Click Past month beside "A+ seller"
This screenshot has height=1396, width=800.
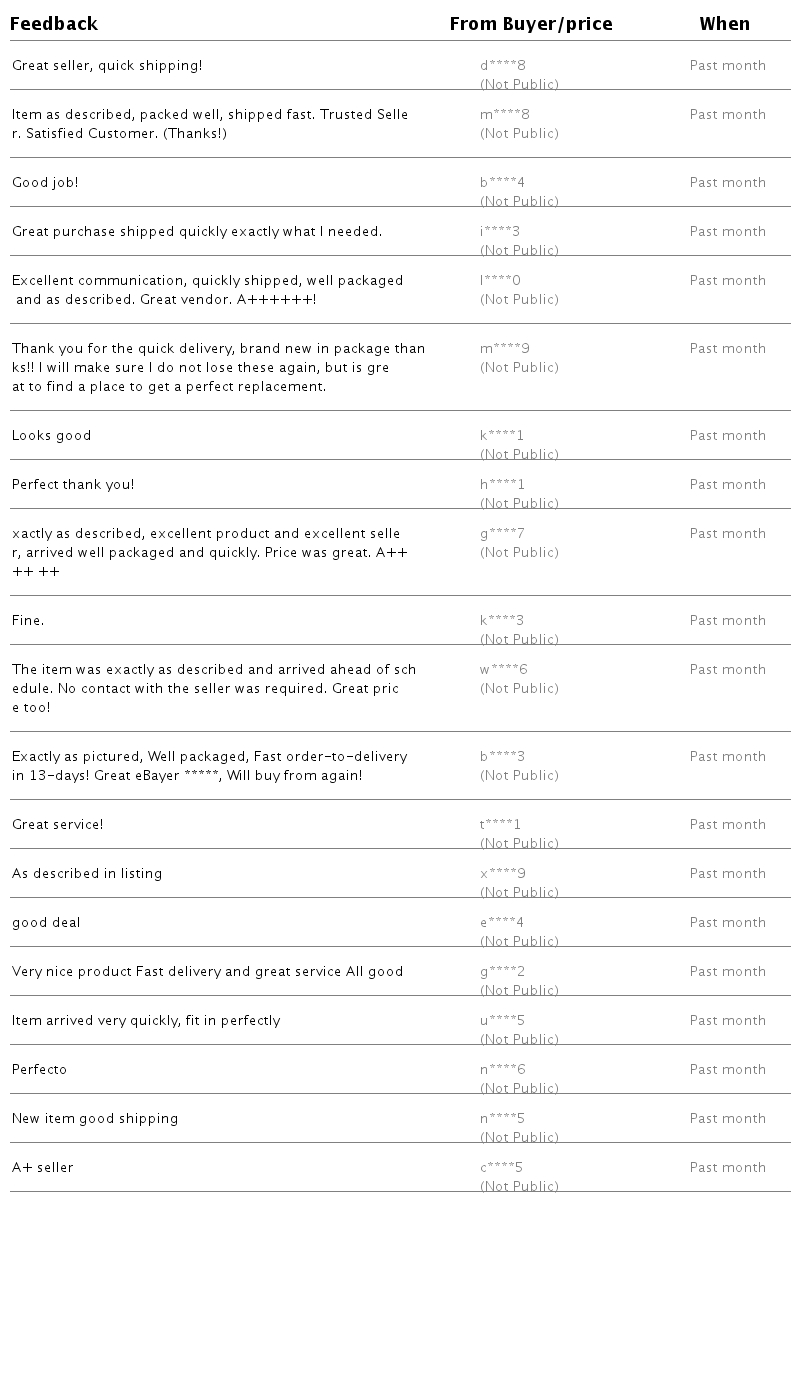click(727, 1168)
